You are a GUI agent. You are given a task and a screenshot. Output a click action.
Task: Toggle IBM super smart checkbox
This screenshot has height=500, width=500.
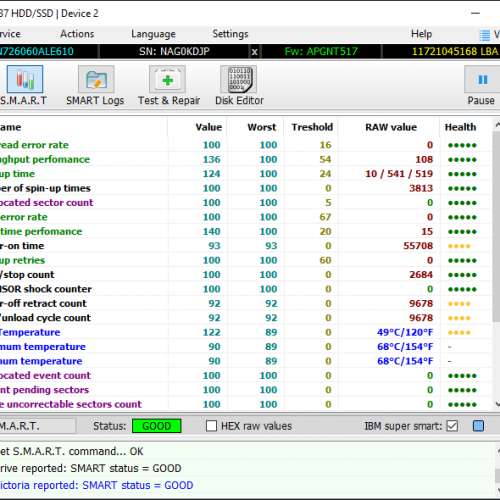(x=452, y=426)
